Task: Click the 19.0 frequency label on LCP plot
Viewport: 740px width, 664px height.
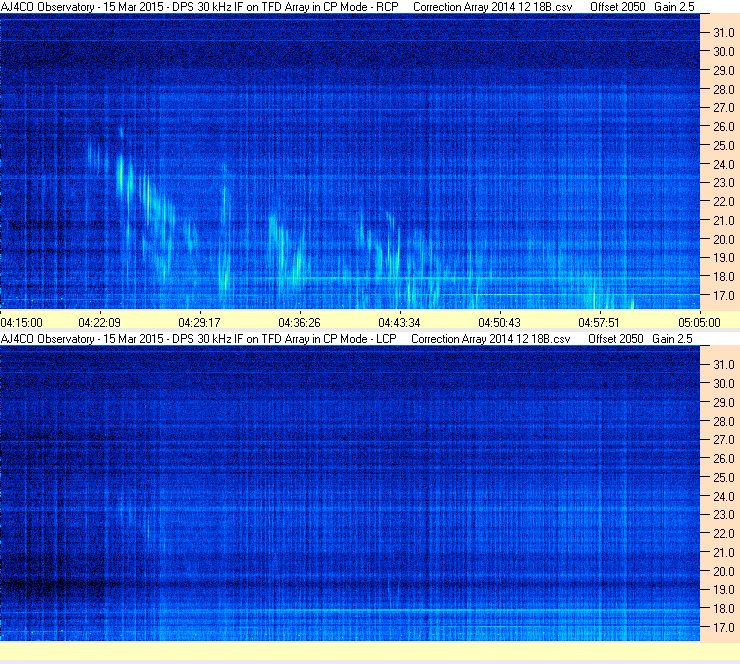Action: pos(723,590)
